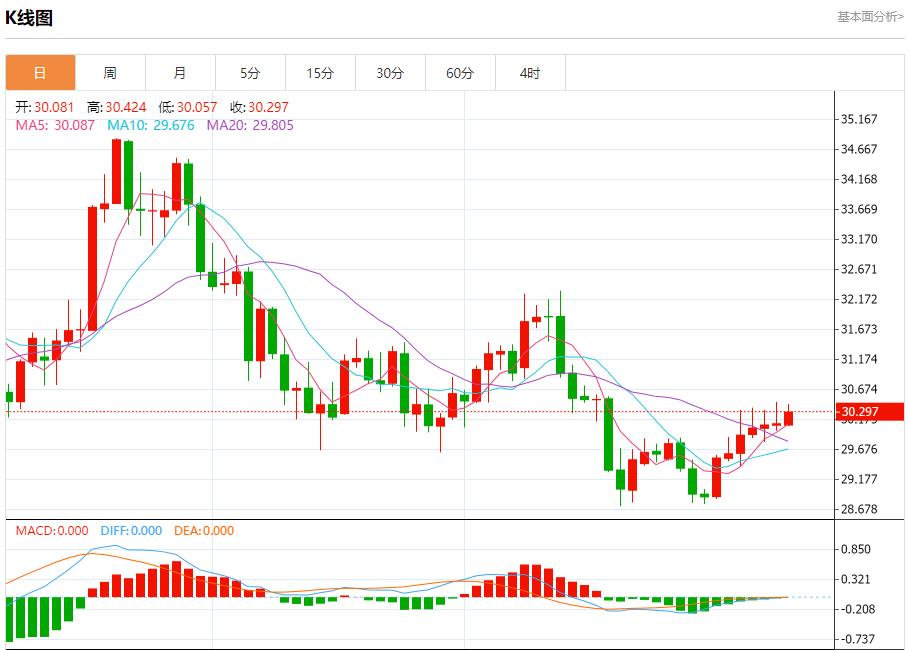
Task: Click the MA5 30.087 legend label
Action: click(x=55, y=125)
